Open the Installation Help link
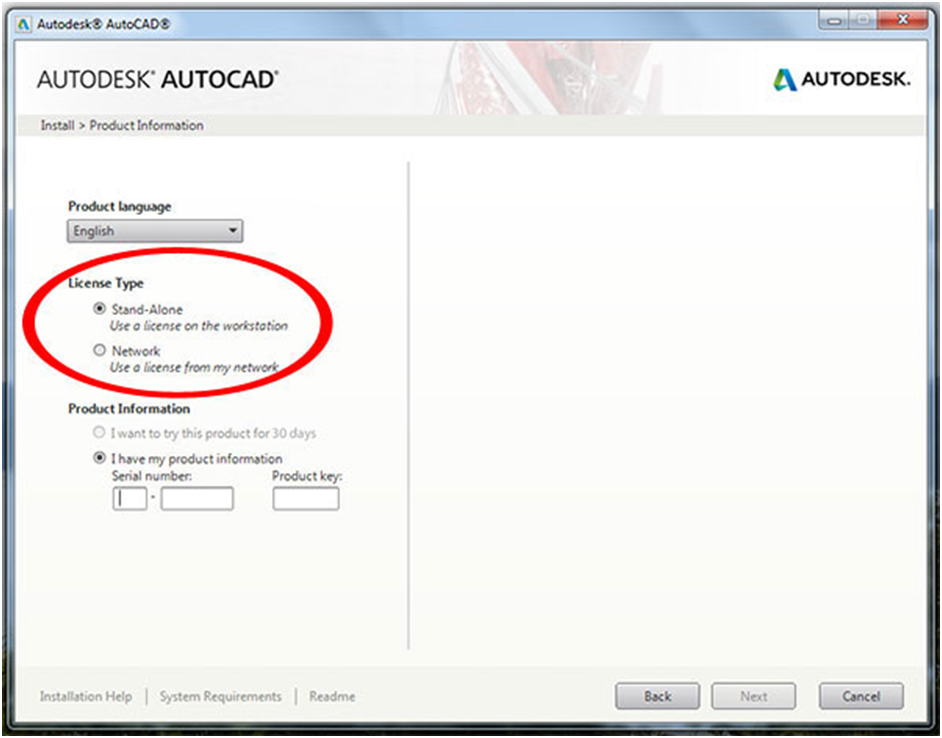The width and height of the screenshot is (942, 738). [86, 697]
